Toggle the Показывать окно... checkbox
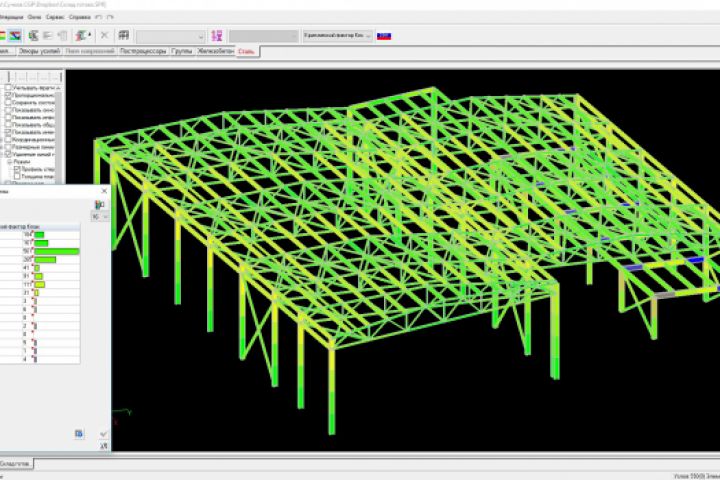 pos(8,110)
